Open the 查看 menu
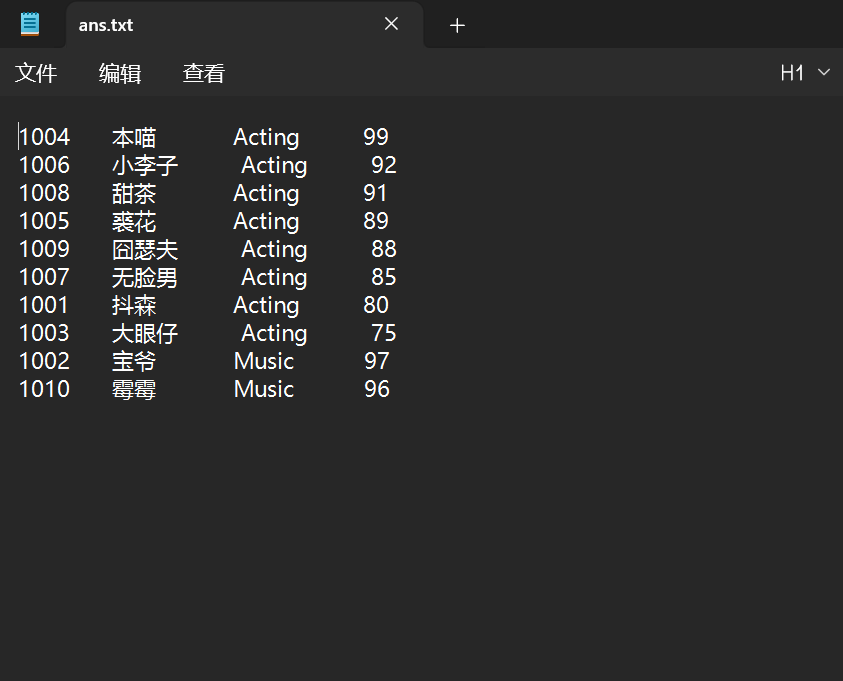This screenshot has height=681, width=843. (x=203, y=73)
